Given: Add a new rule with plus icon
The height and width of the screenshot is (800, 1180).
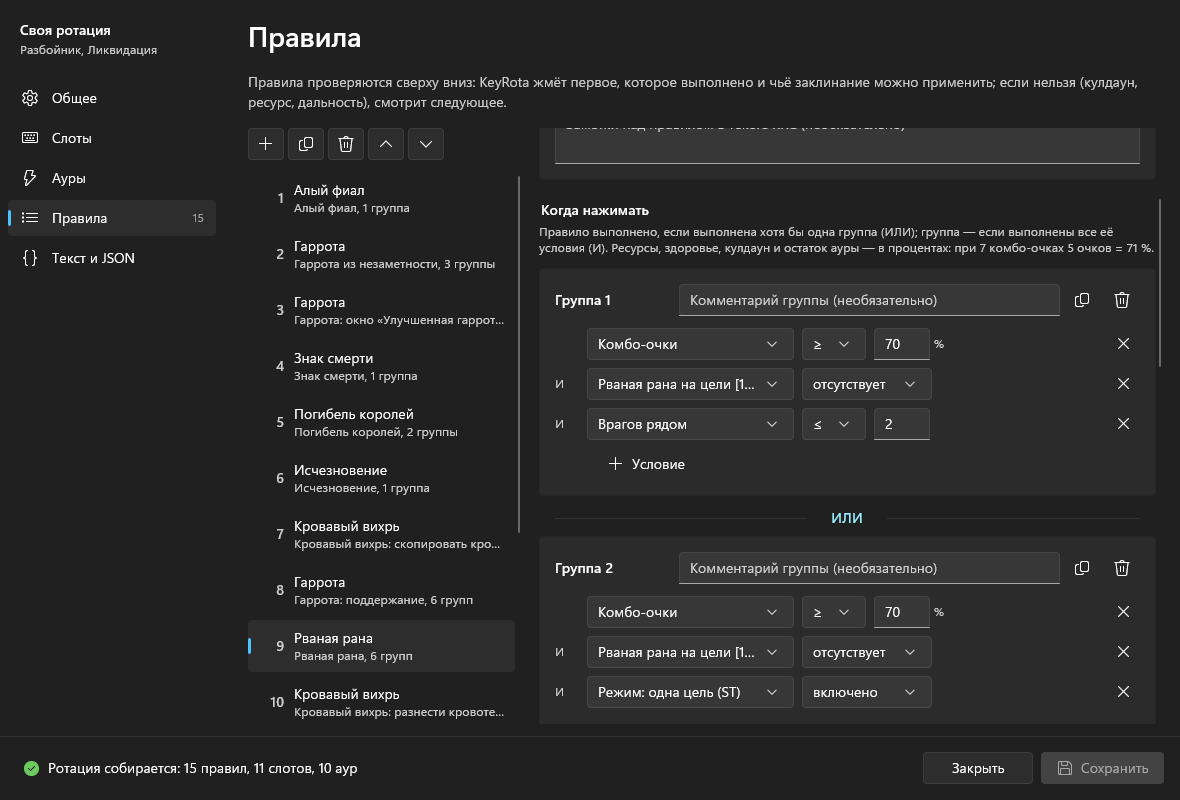Looking at the screenshot, I should 266,144.
